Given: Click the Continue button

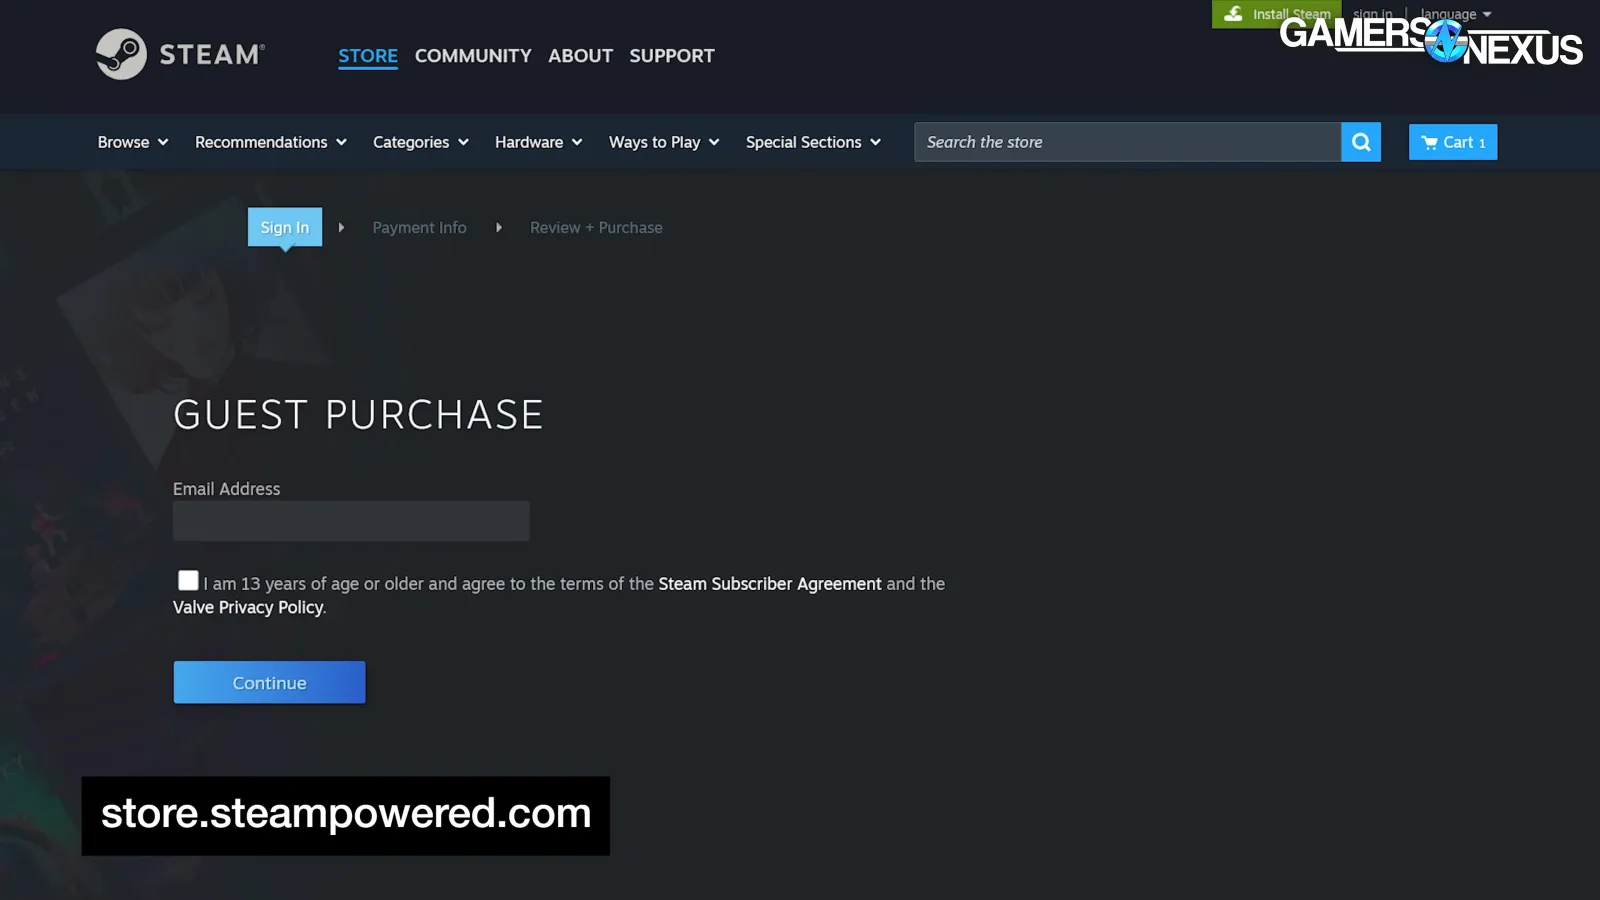Looking at the screenshot, I should pyautogui.click(x=269, y=682).
